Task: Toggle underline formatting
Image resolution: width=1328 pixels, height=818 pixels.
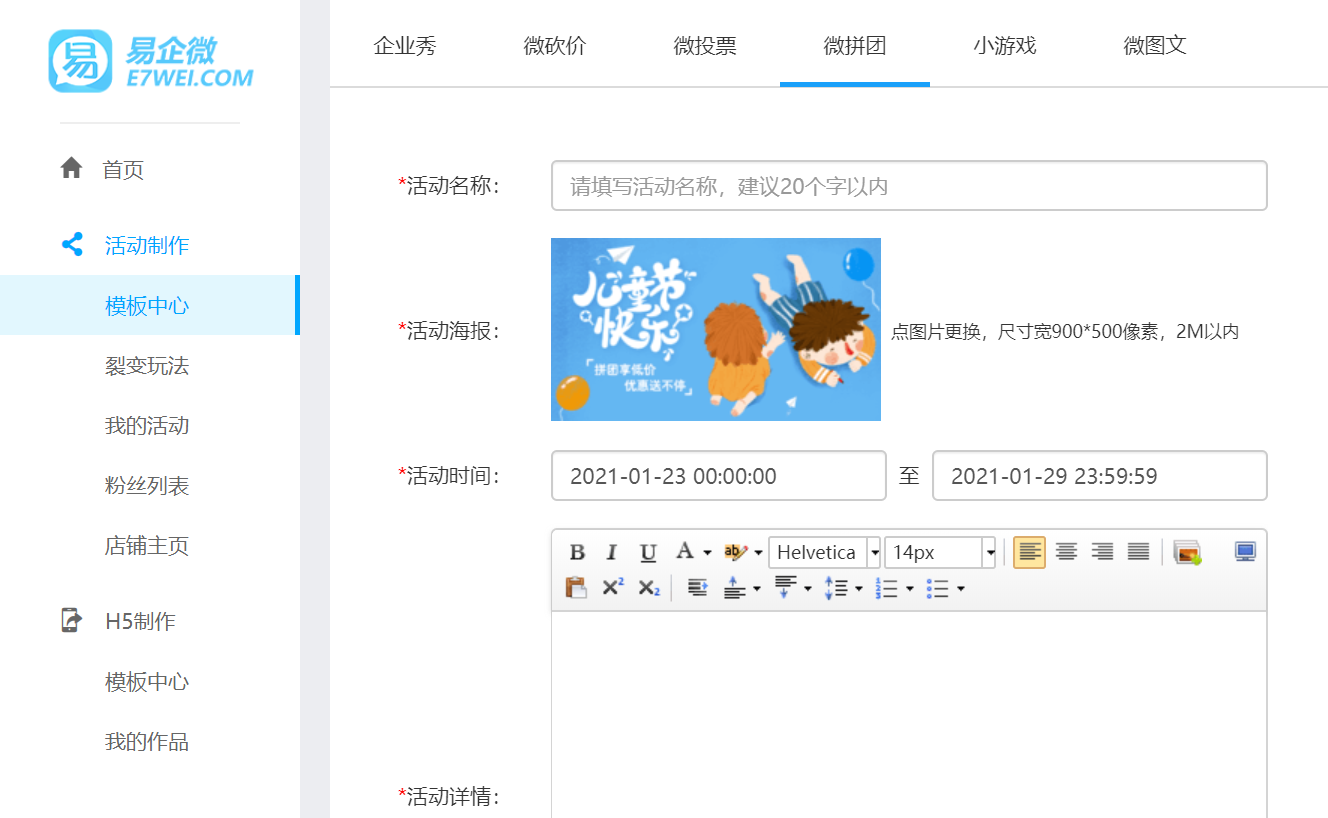Action: tap(648, 551)
